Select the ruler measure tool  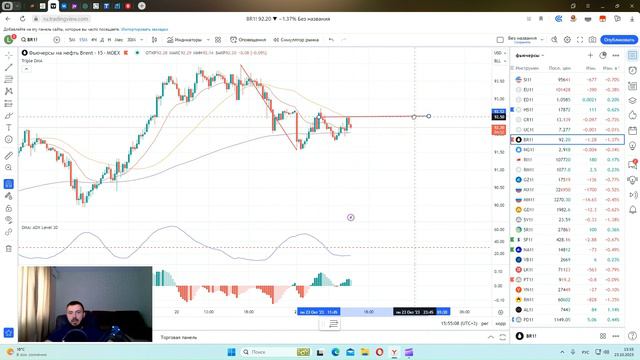pos(9,156)
